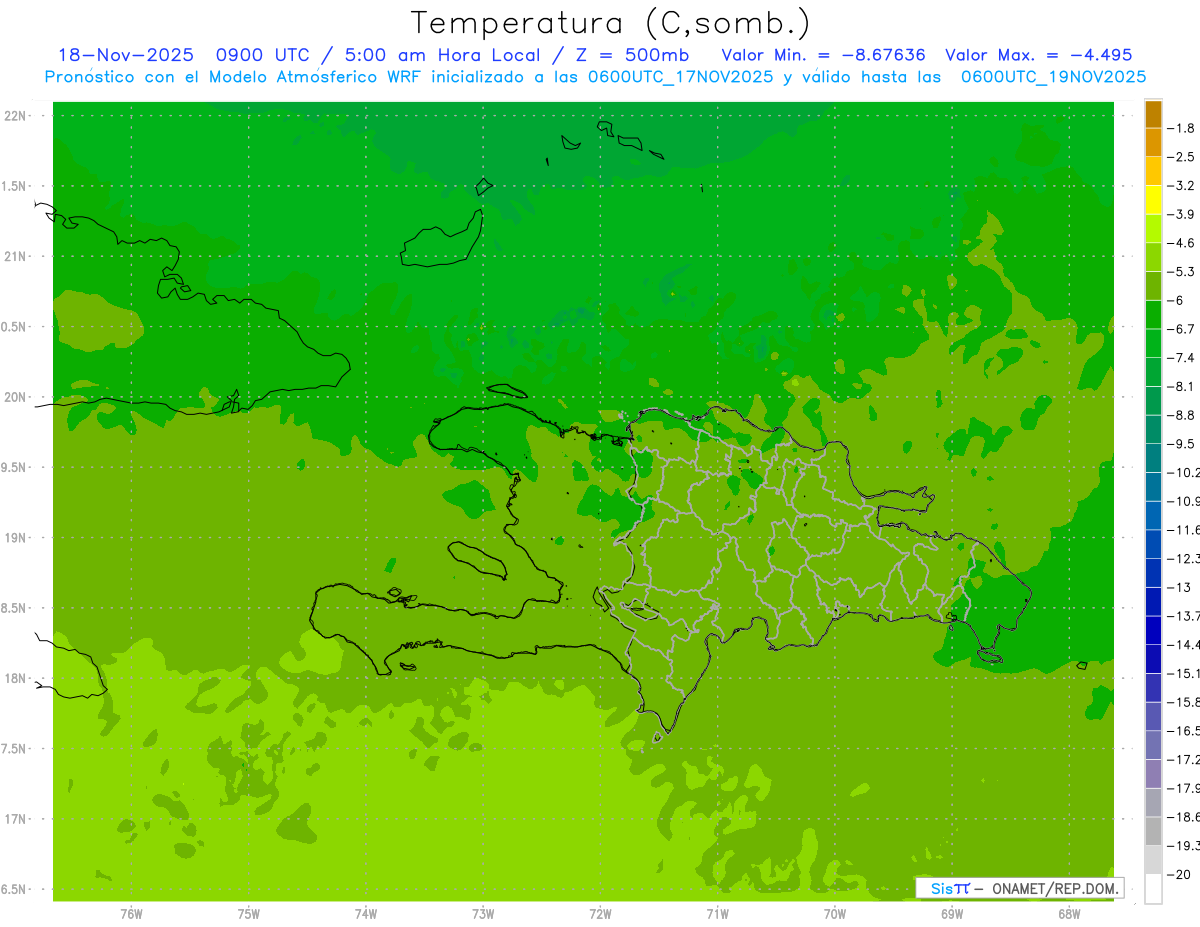The image size is (1200, 927).
Task: Pick the olive-green swatch between -5.3 and -6
Action: pos(1153,286)
